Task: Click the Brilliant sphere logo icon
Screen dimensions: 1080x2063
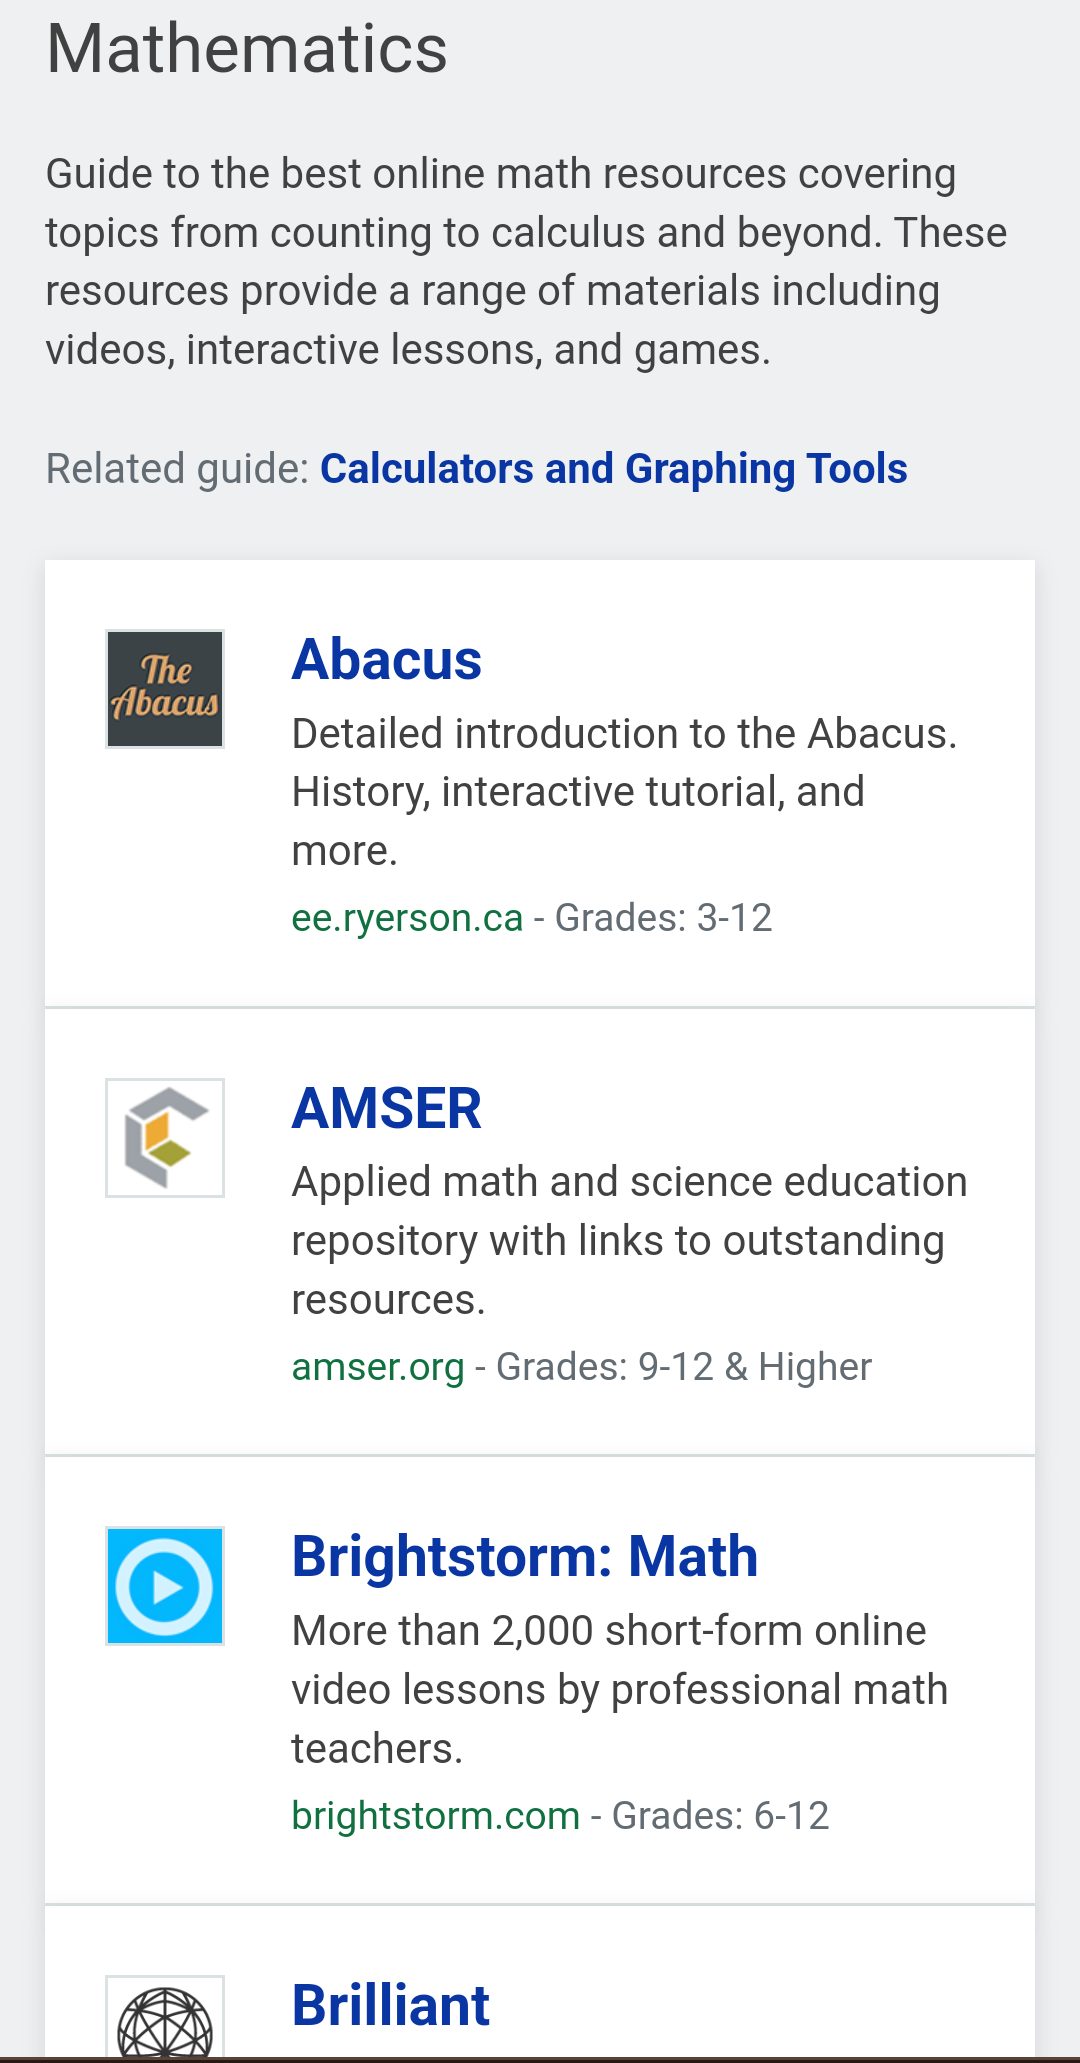Action: [165, 2022]
